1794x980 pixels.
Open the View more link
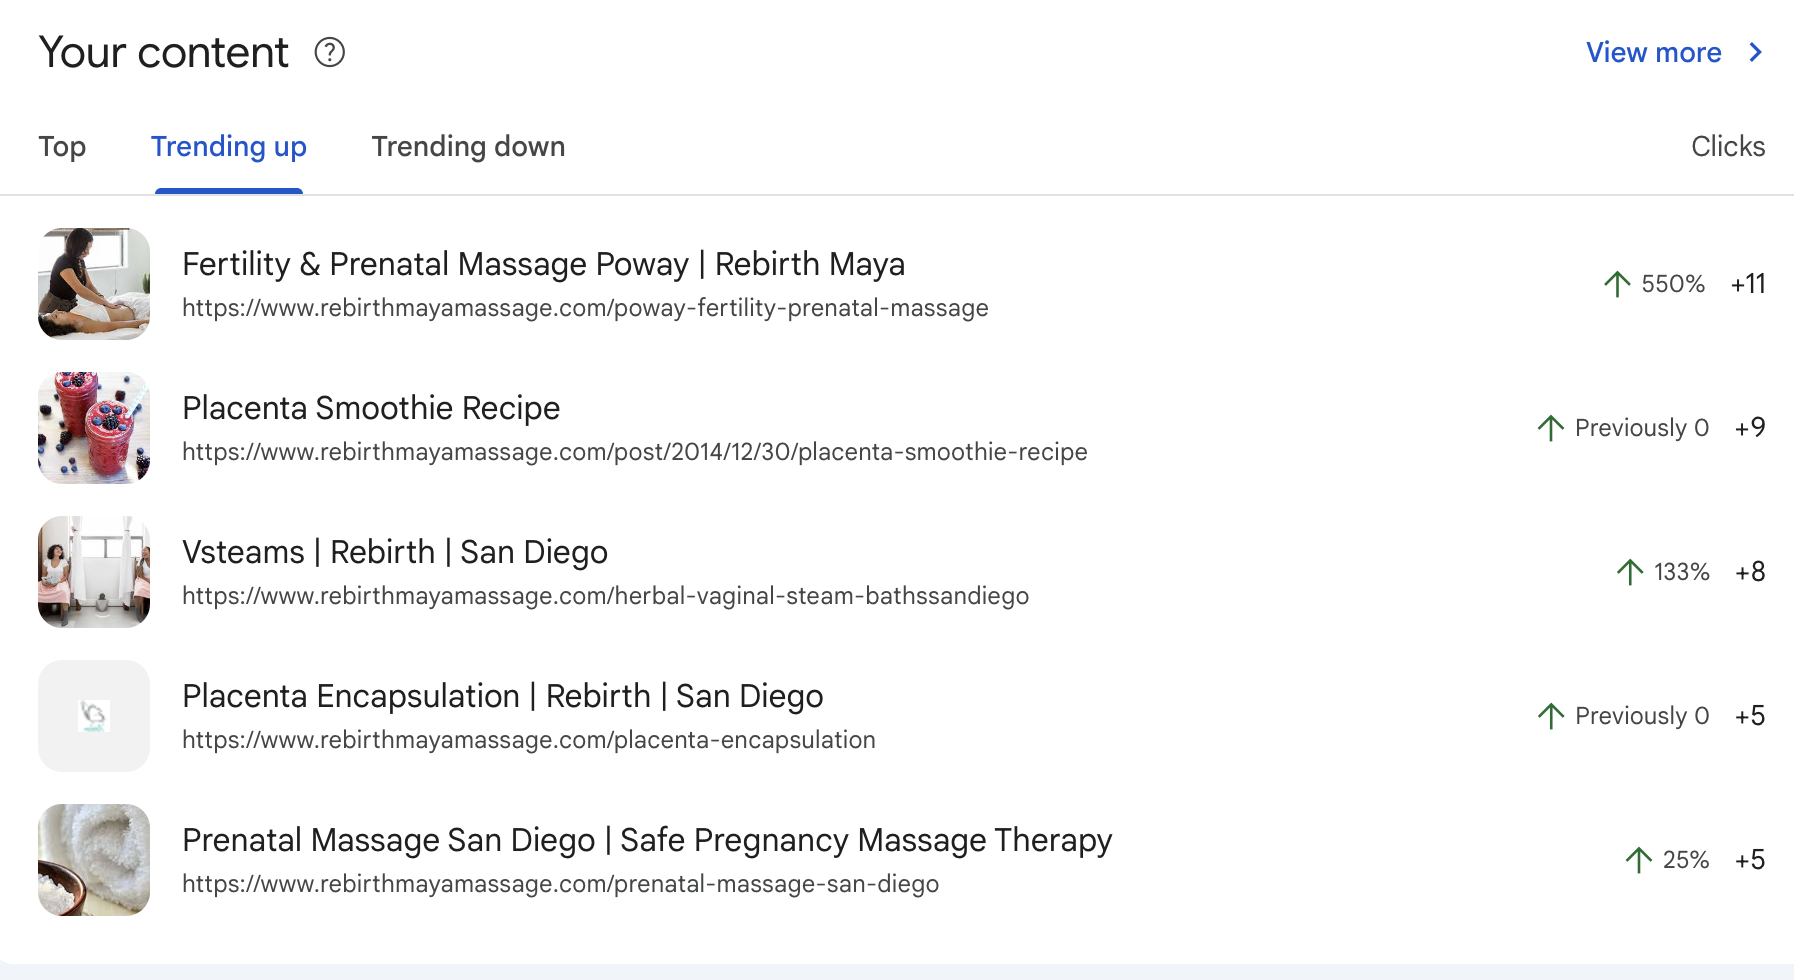pyautogui.click(x=1654, y=52)
